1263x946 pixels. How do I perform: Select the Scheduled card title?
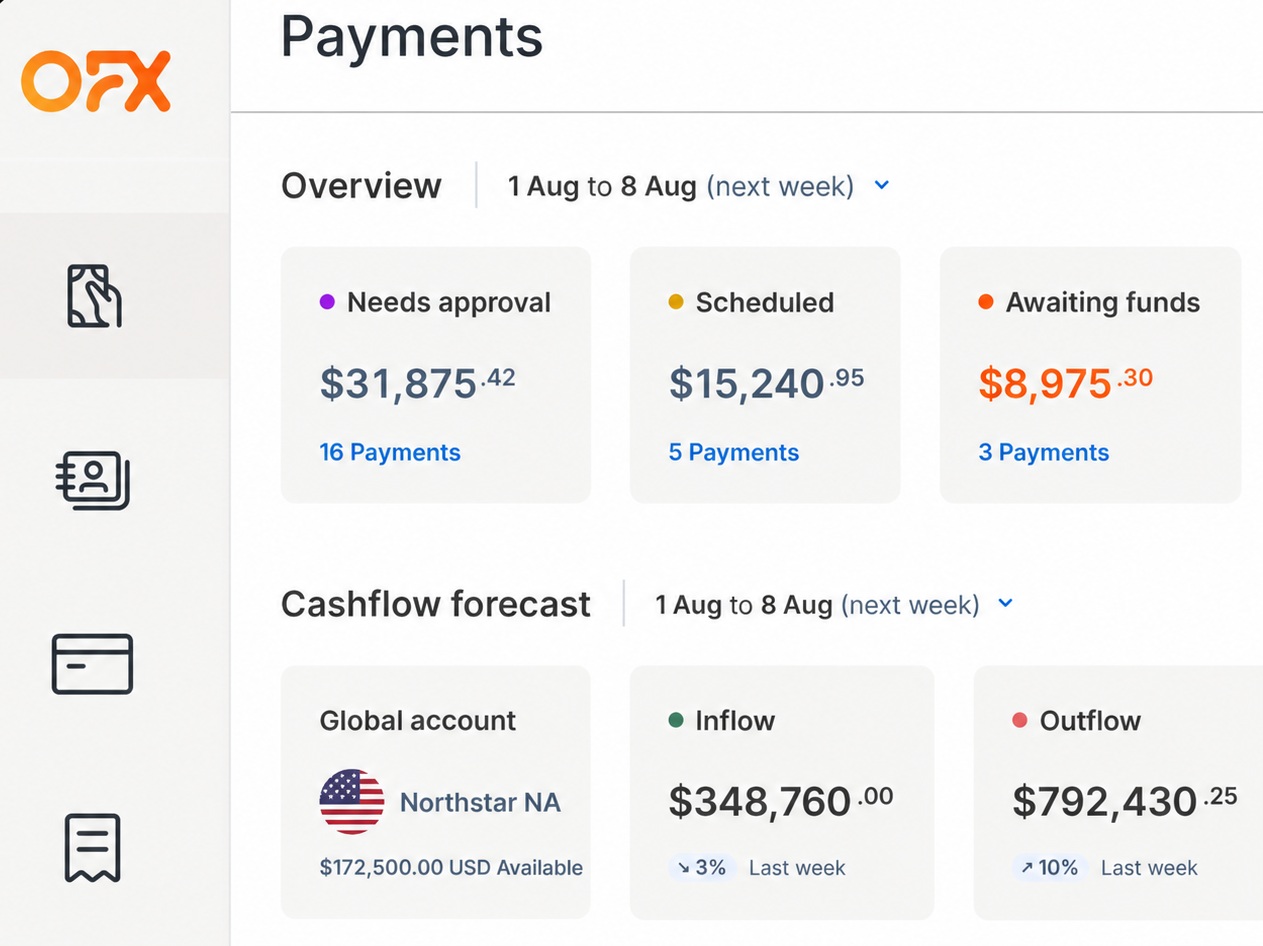765,302
